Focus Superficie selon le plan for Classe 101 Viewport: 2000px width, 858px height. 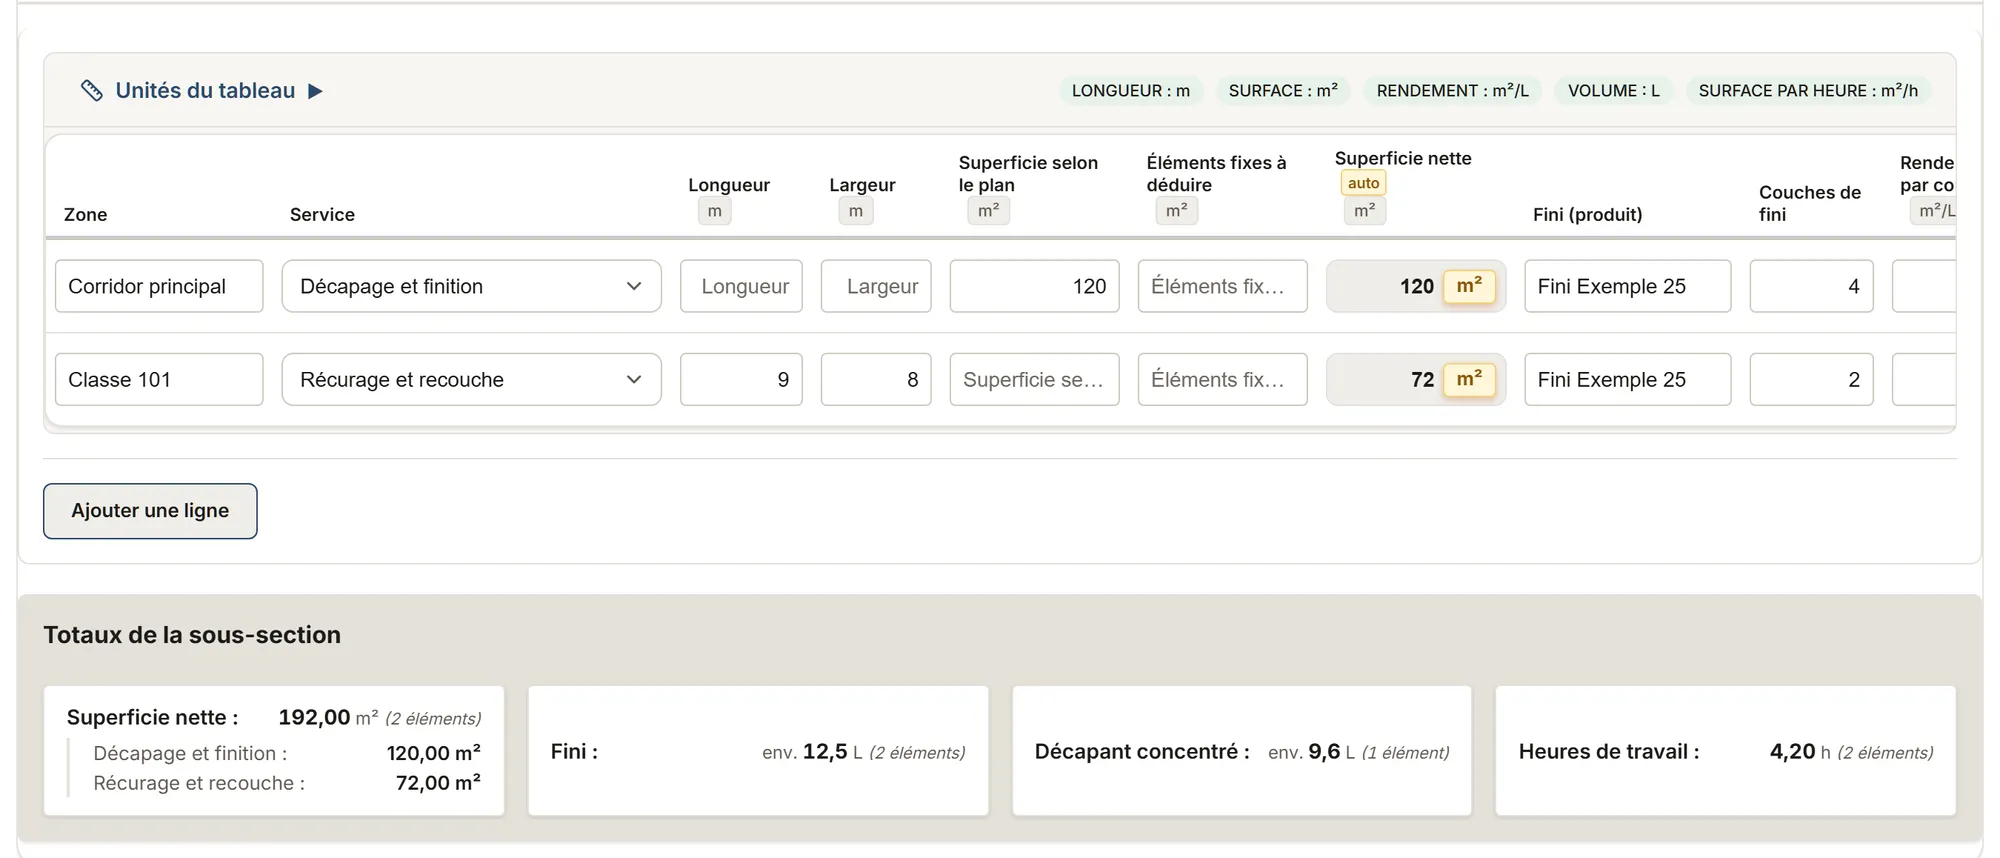click(1034, 379)
